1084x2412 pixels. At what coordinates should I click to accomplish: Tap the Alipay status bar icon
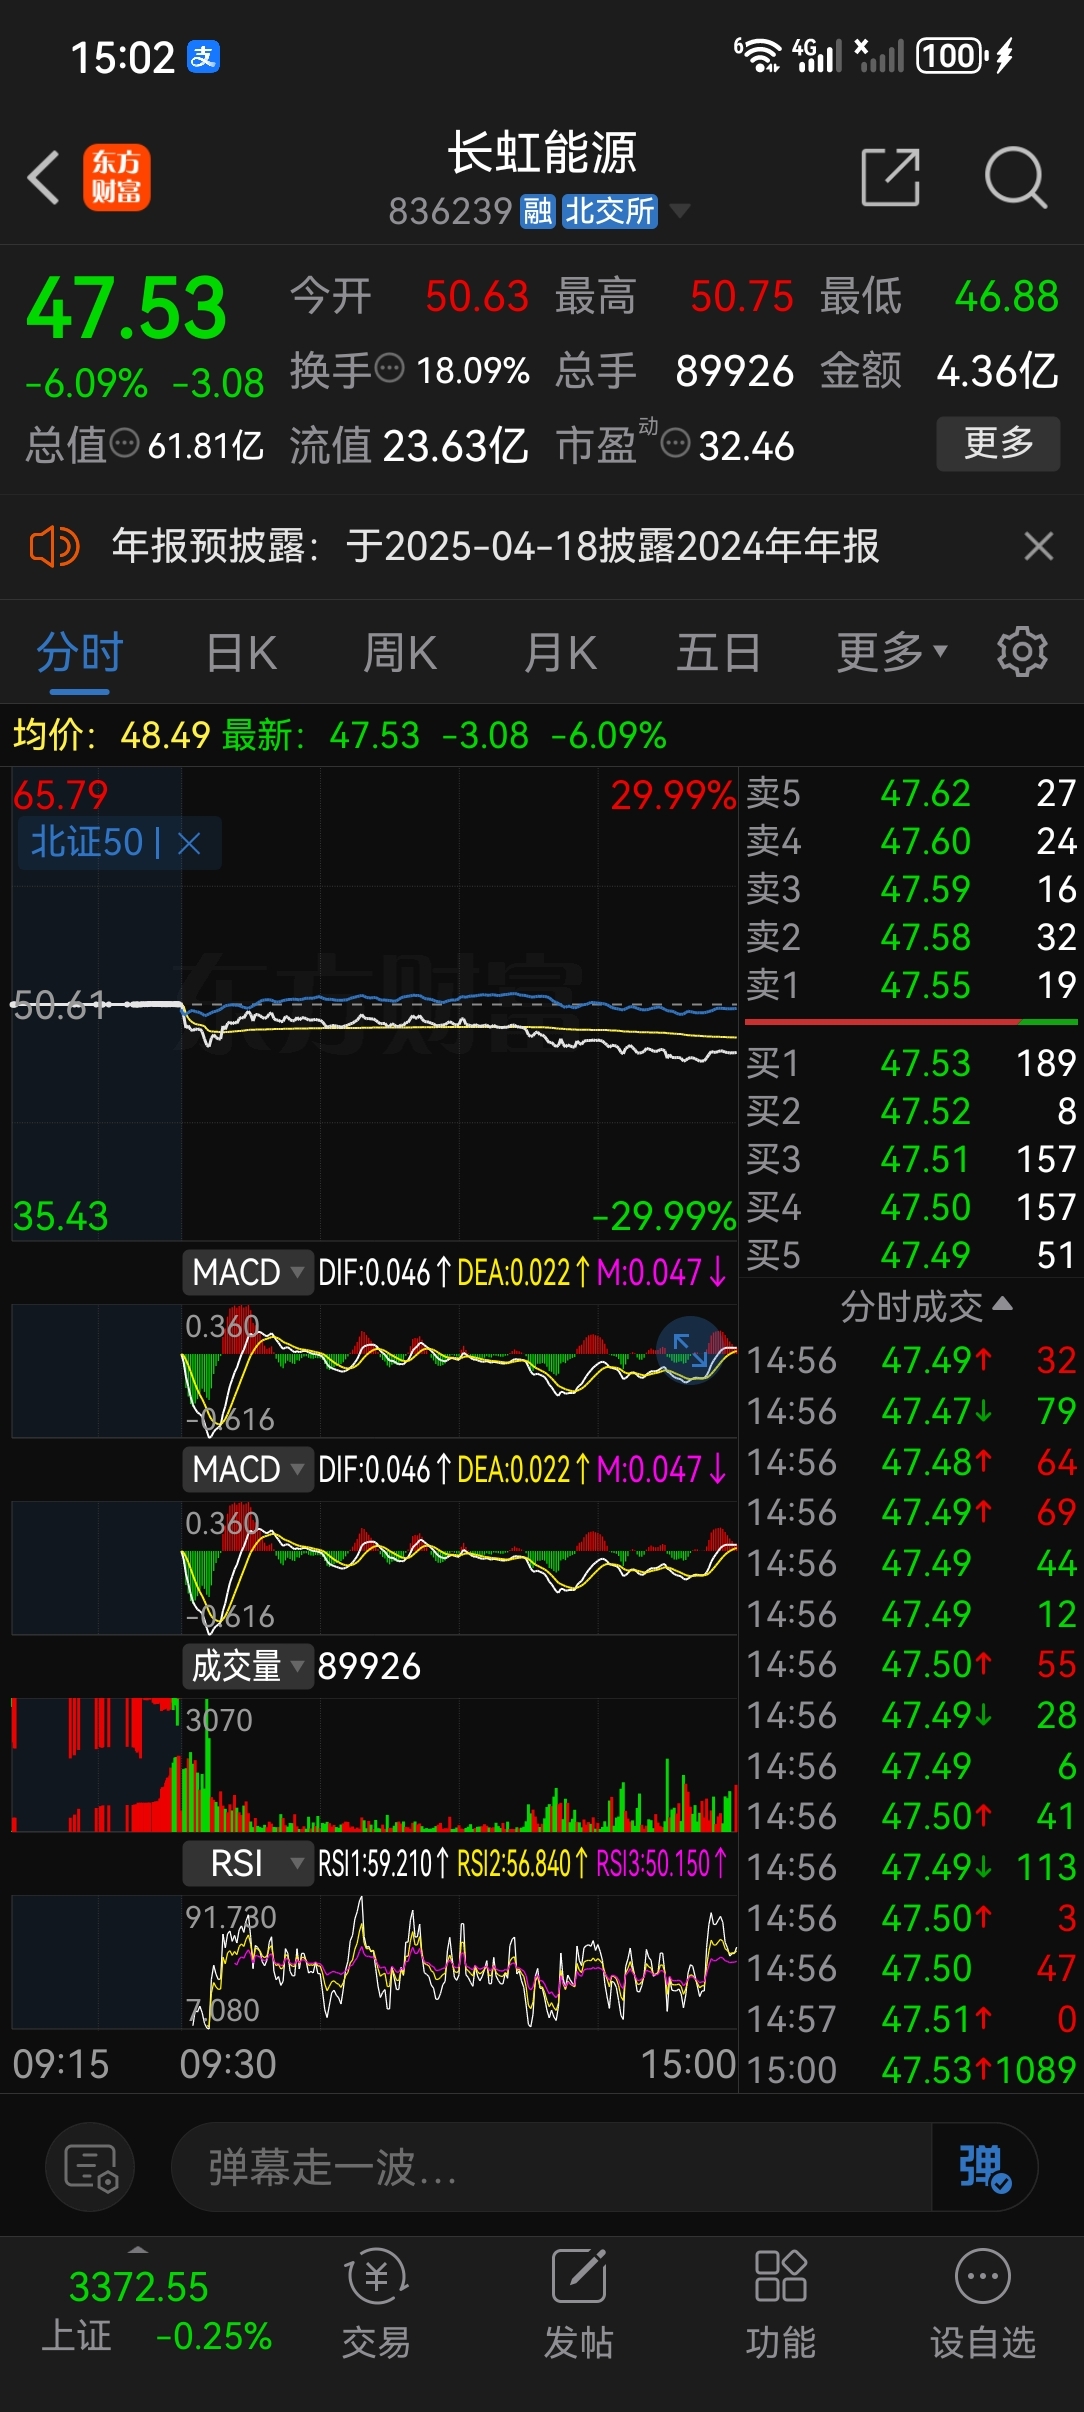[x=204, y=57]
